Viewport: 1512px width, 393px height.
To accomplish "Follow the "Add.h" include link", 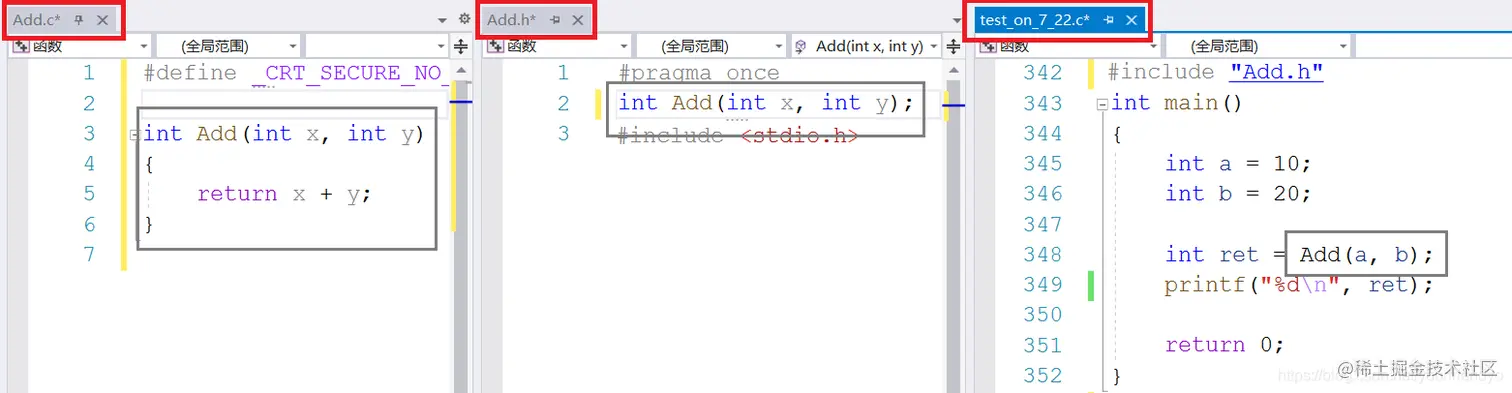I will pos(1276,72).
